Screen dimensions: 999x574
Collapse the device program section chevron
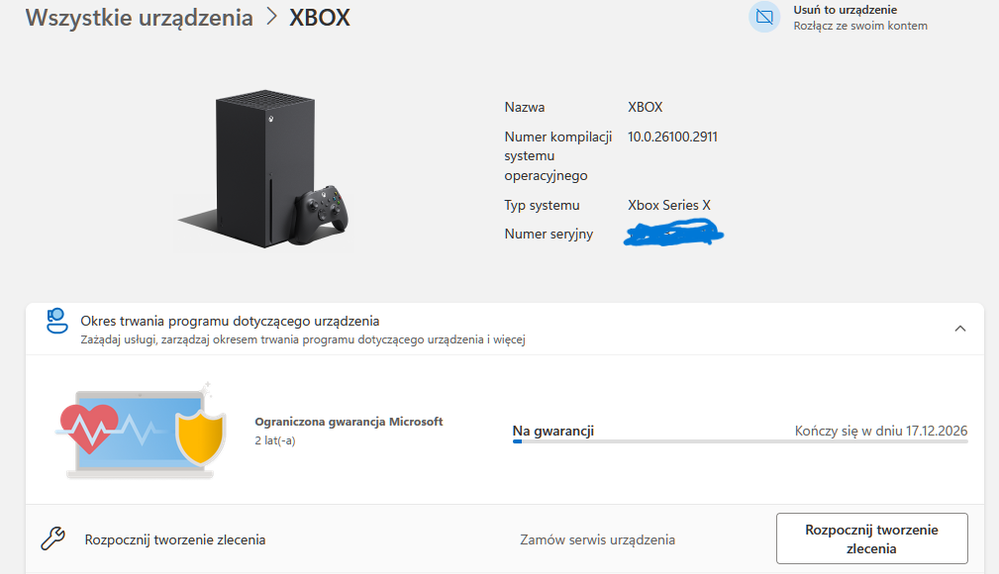(960, 328)
